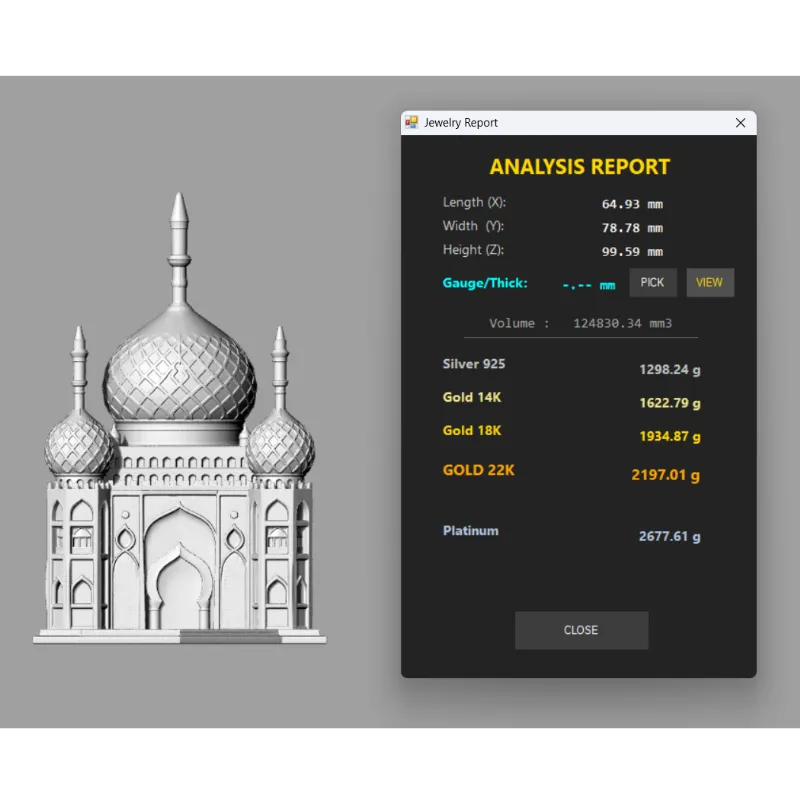Screen dimensions: 800x800
Task: Close the Jewelry Report dialog with X
Action: [740, 123]
